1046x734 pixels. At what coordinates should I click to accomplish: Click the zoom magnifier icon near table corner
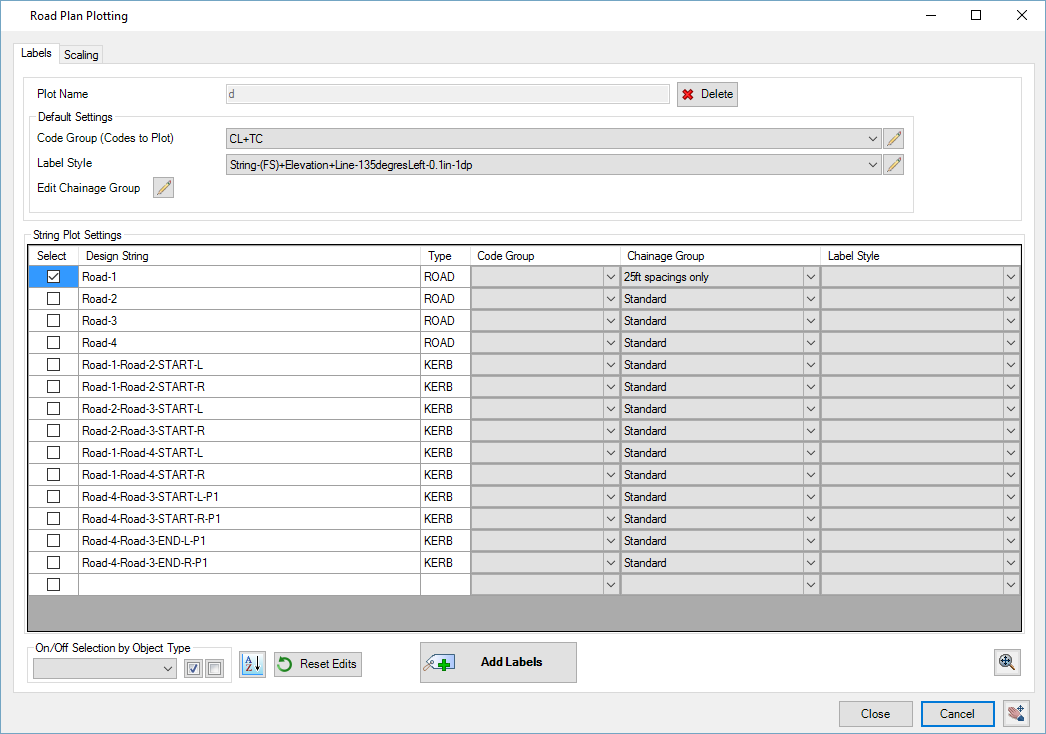pyautogui.click(x=1007, y=662)
